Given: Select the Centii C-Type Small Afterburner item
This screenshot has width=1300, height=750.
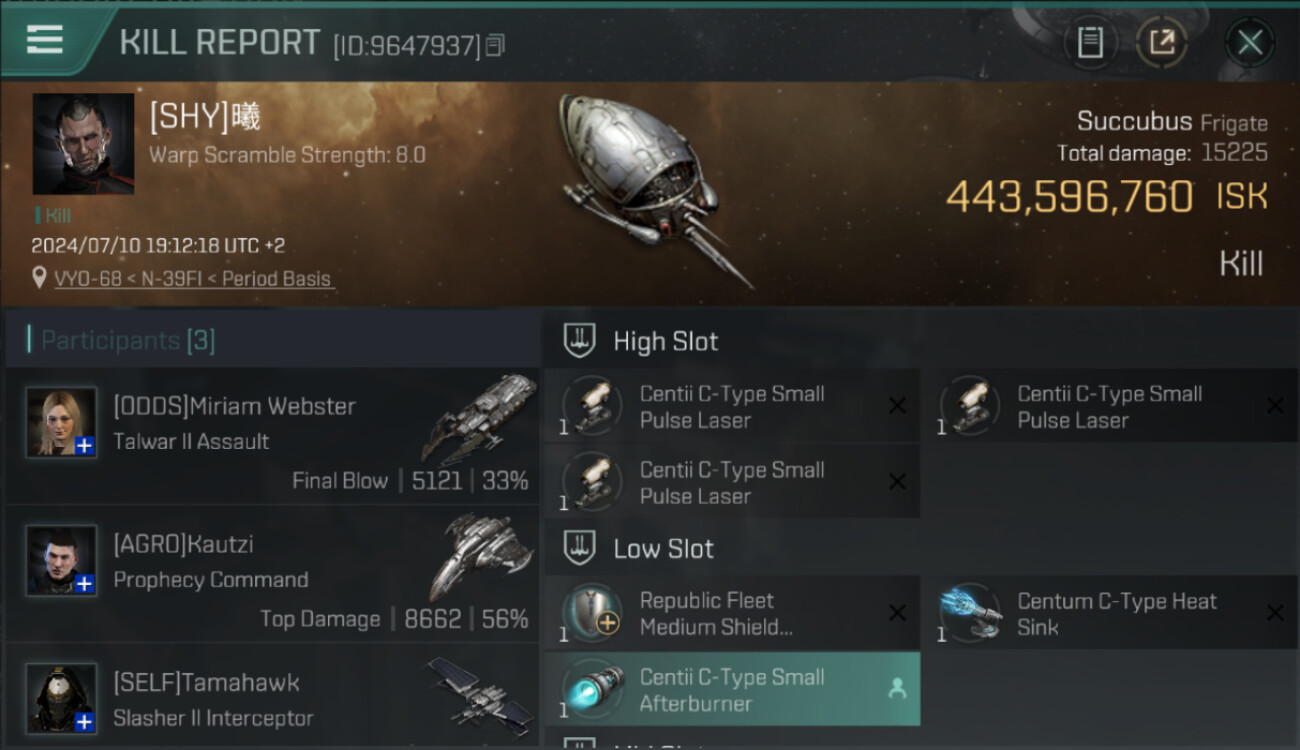Looking at the screenshot, I should pyautogui.click(x=732, y=689).
